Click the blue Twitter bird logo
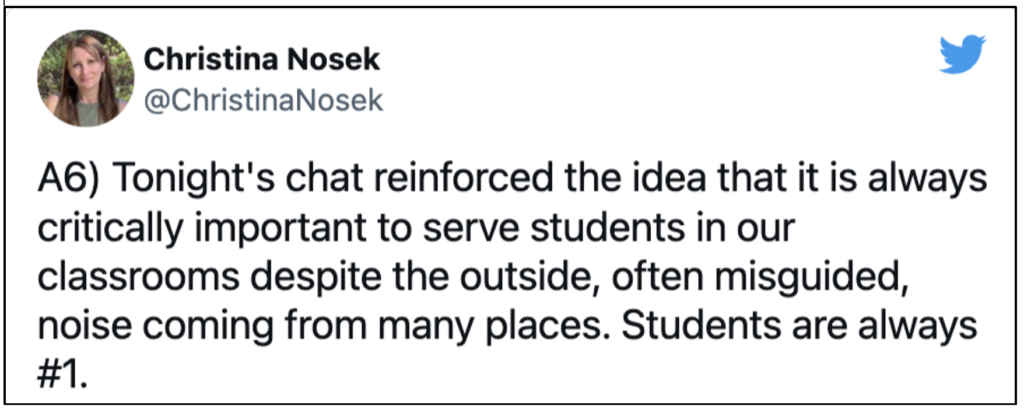This screenshot has height=419, width=1024. [961, 54]
